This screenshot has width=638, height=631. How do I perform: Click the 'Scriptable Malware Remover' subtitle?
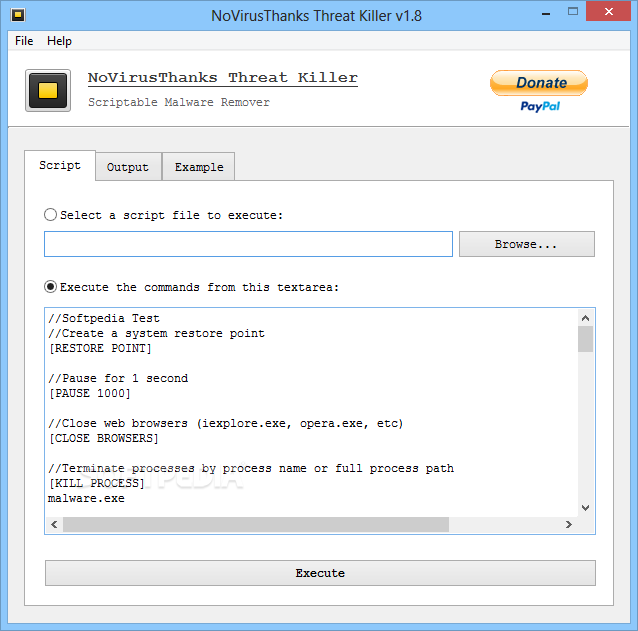[179, 102]
